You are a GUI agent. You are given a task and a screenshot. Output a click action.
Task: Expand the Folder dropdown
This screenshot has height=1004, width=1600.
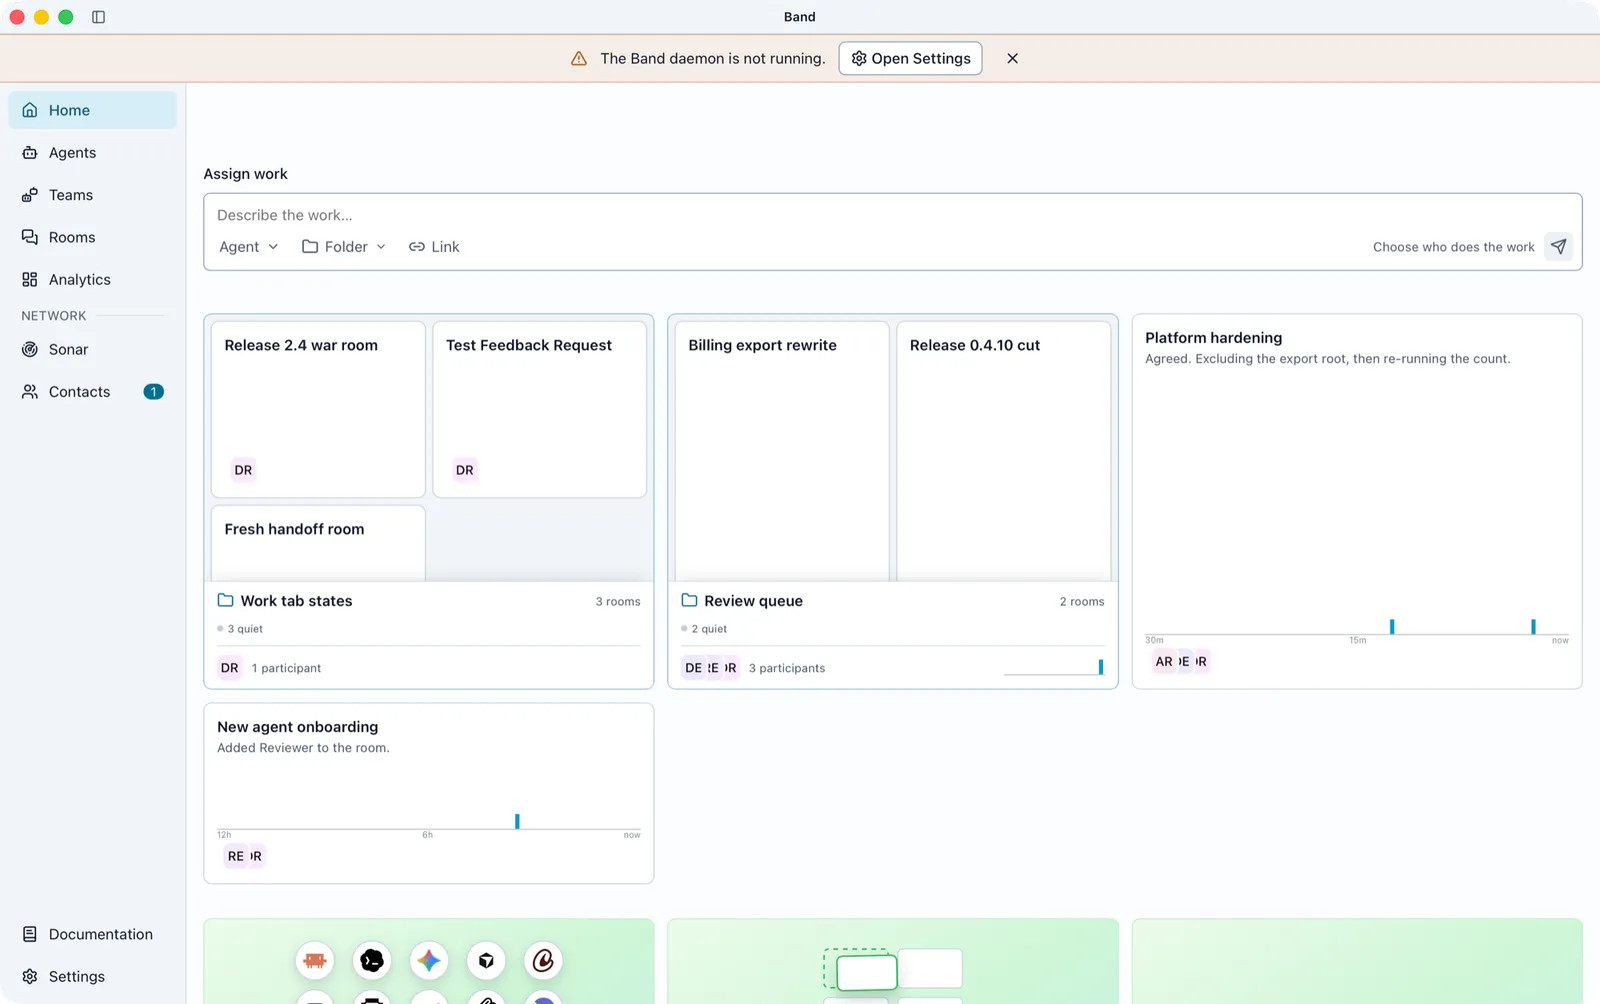click(344, 247)
